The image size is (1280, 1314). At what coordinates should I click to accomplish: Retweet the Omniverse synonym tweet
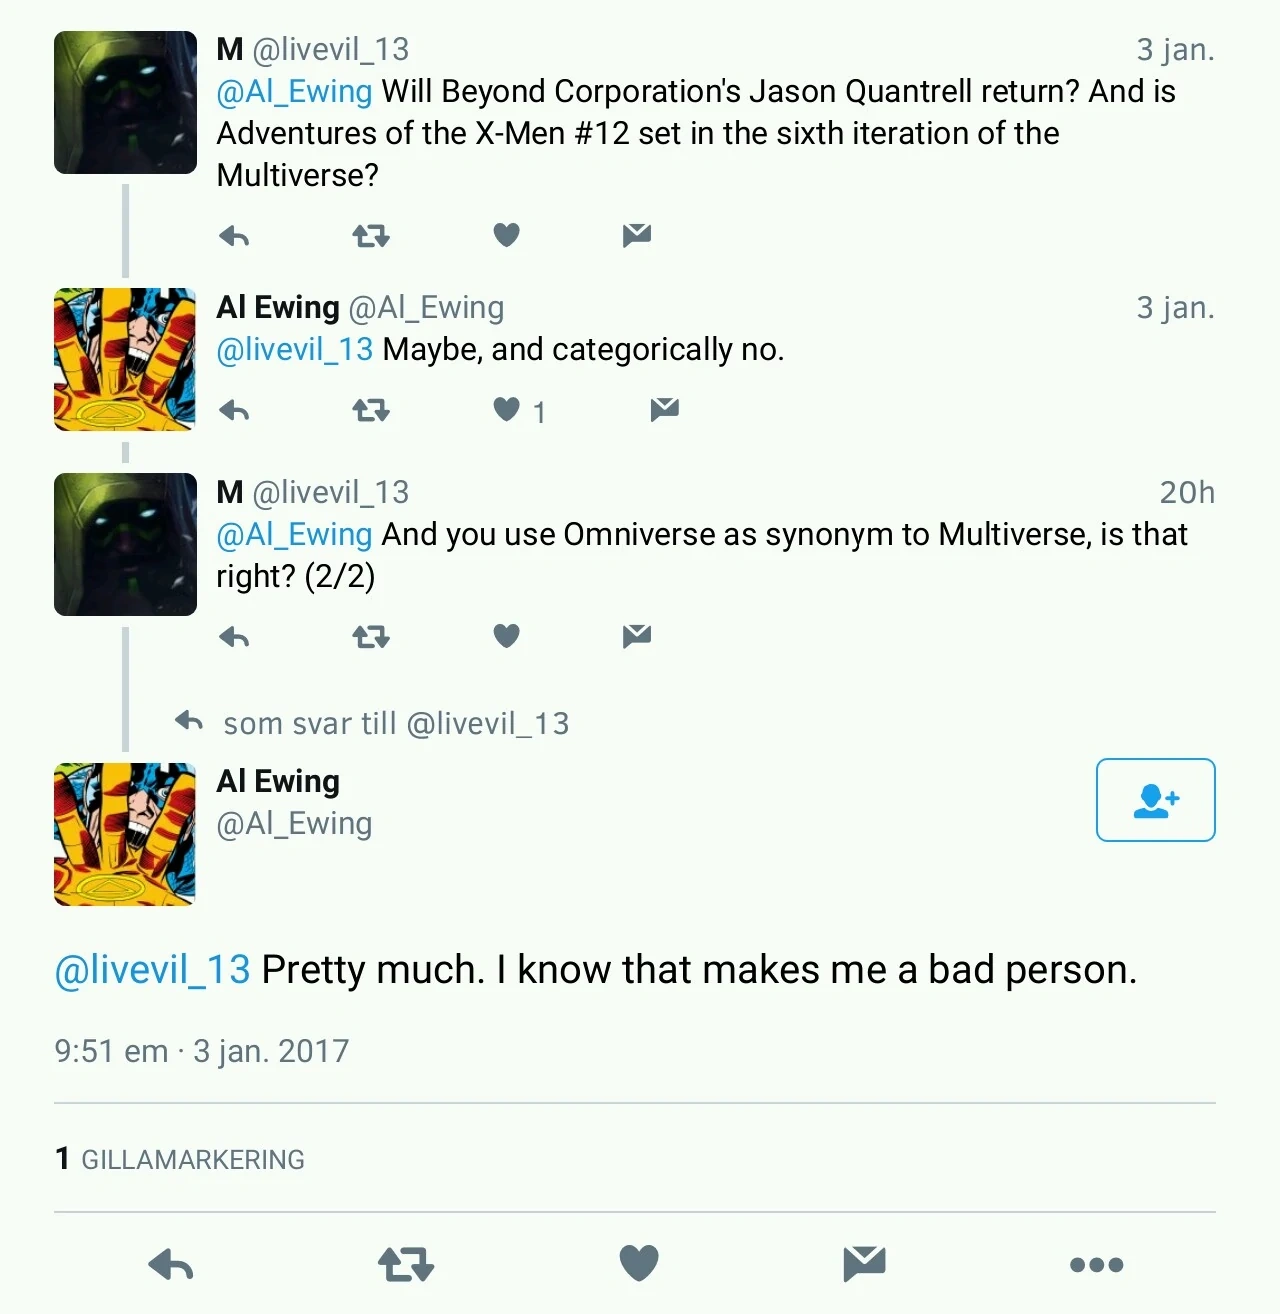(x=371, y=637)
